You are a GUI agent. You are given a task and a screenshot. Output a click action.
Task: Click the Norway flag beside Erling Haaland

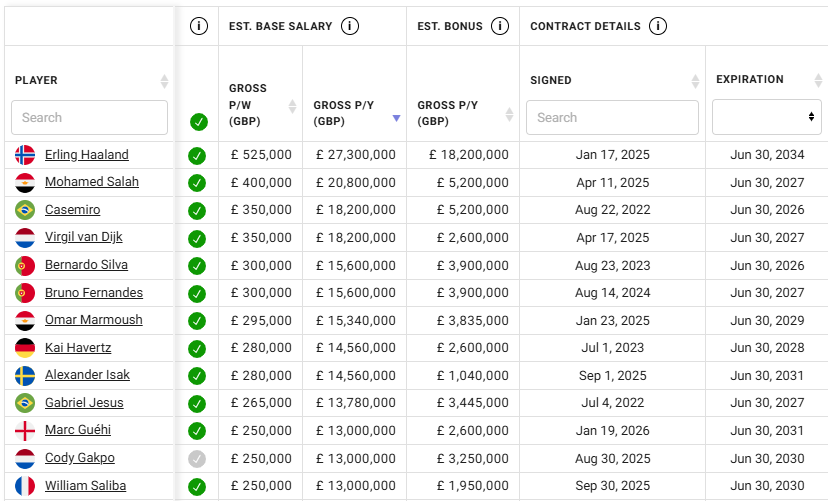pyautogui.click(x=25, y=155)
